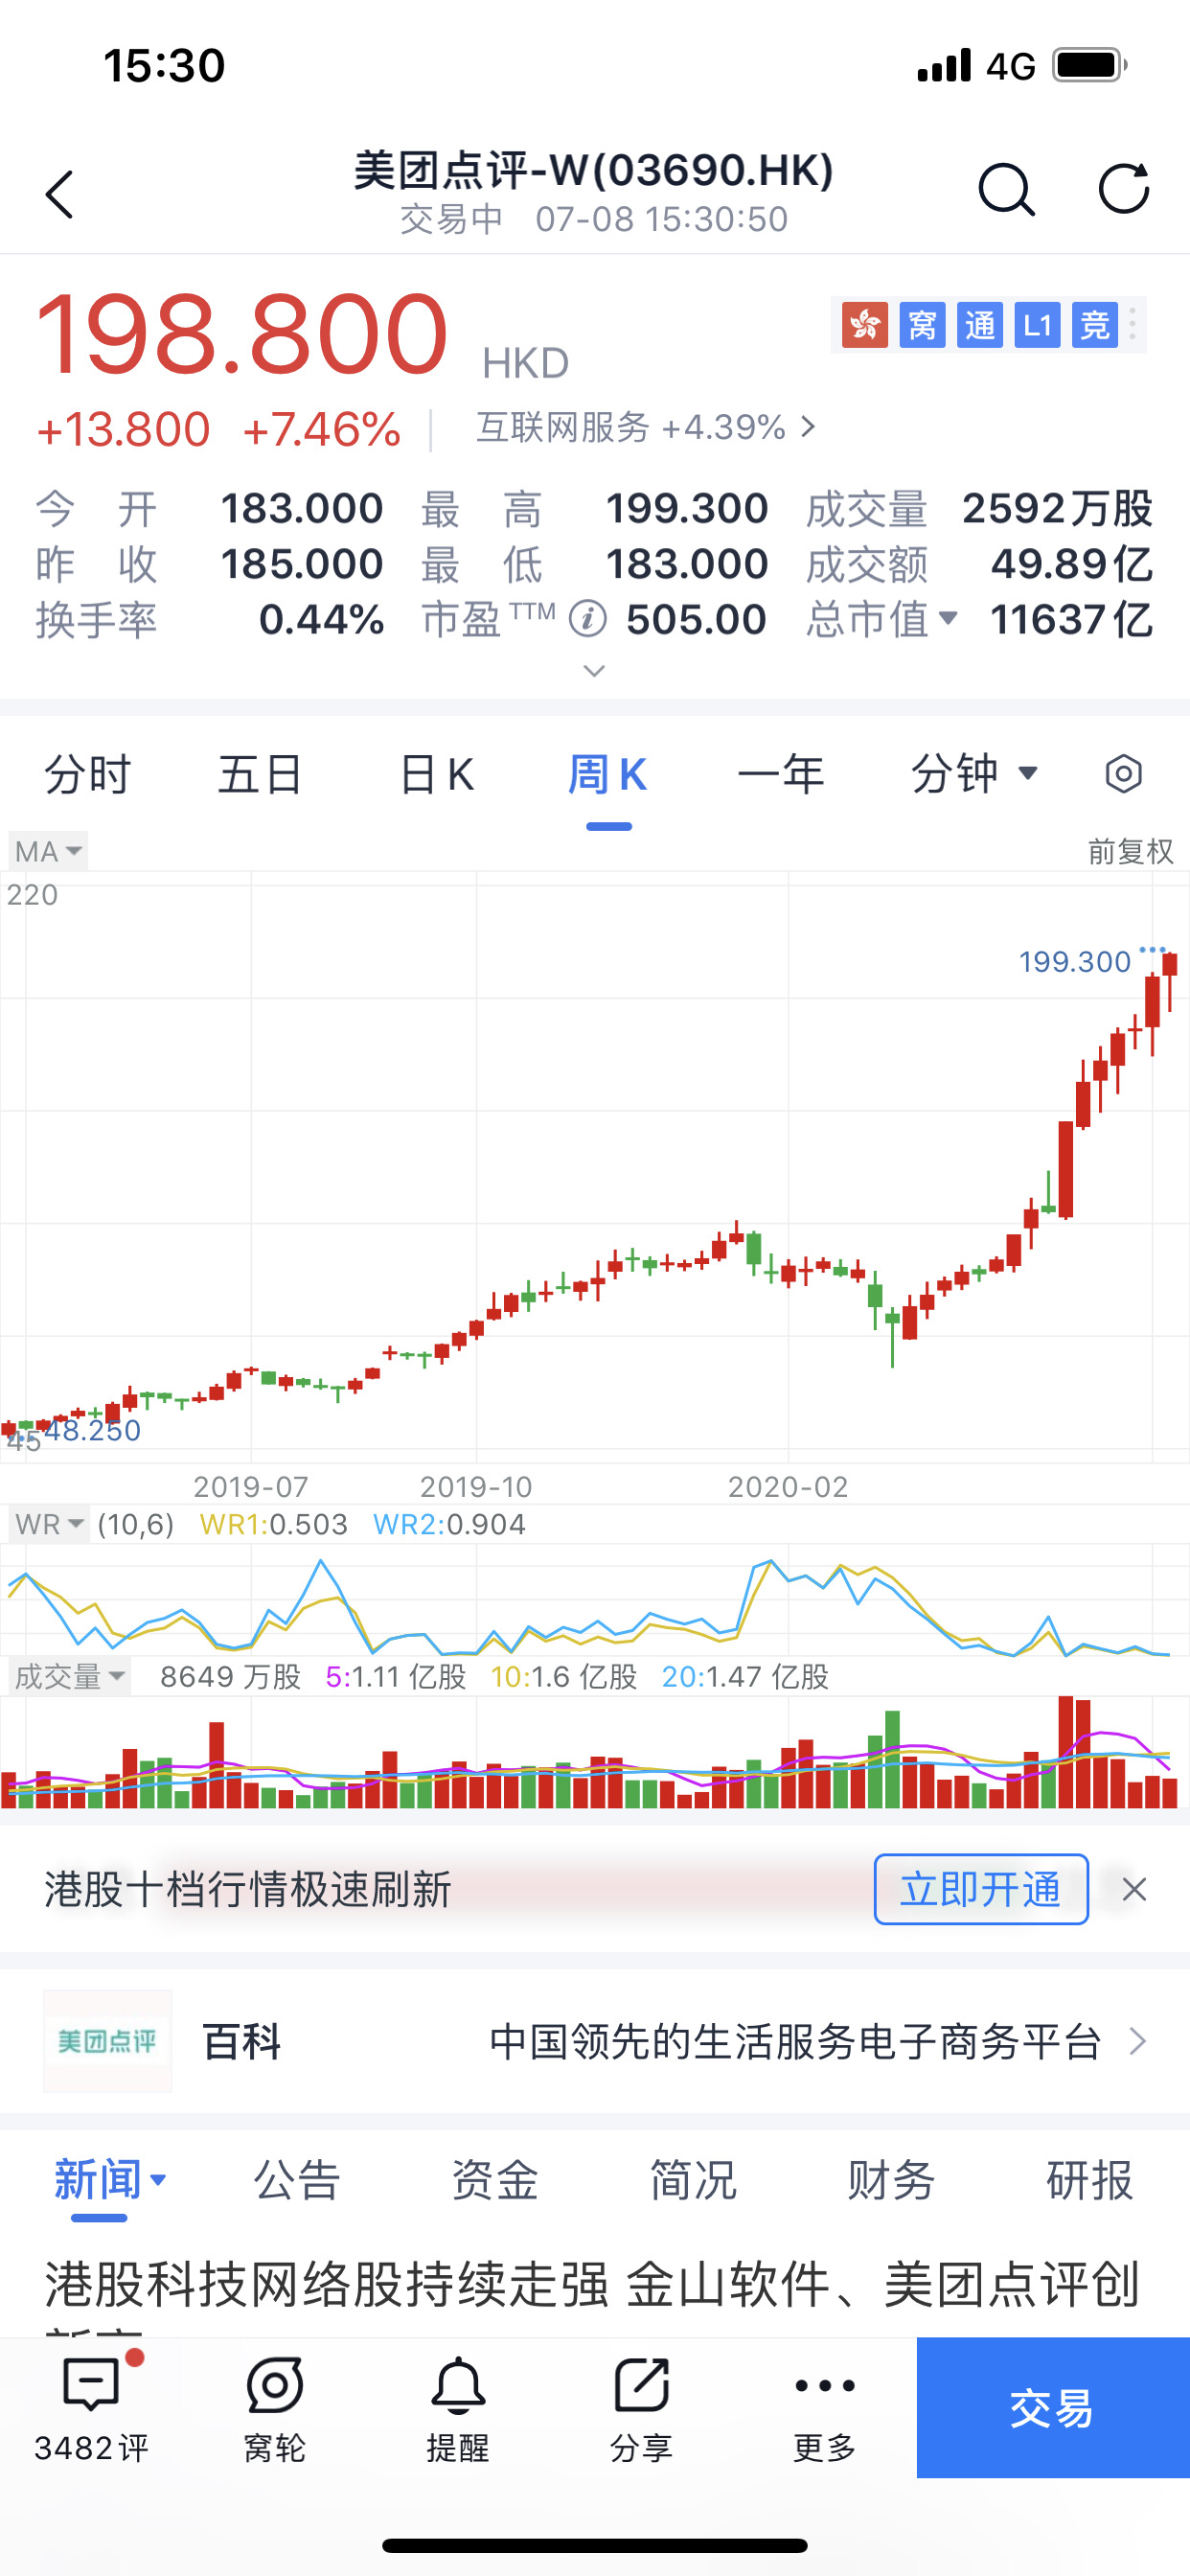Tap the three blue dots above the latest candle
Viewport: 1190px width, 2576px height.
1152,949
